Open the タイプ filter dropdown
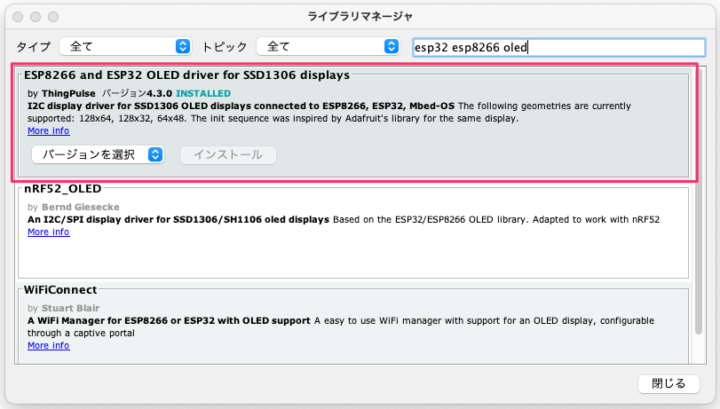This screenshot has height=409, width=720. [125, 47]
